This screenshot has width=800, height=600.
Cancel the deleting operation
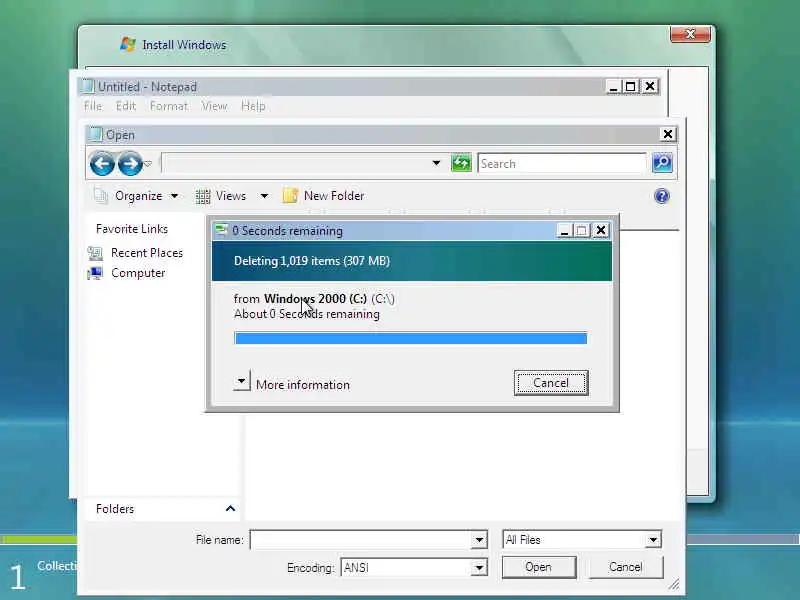551,383
